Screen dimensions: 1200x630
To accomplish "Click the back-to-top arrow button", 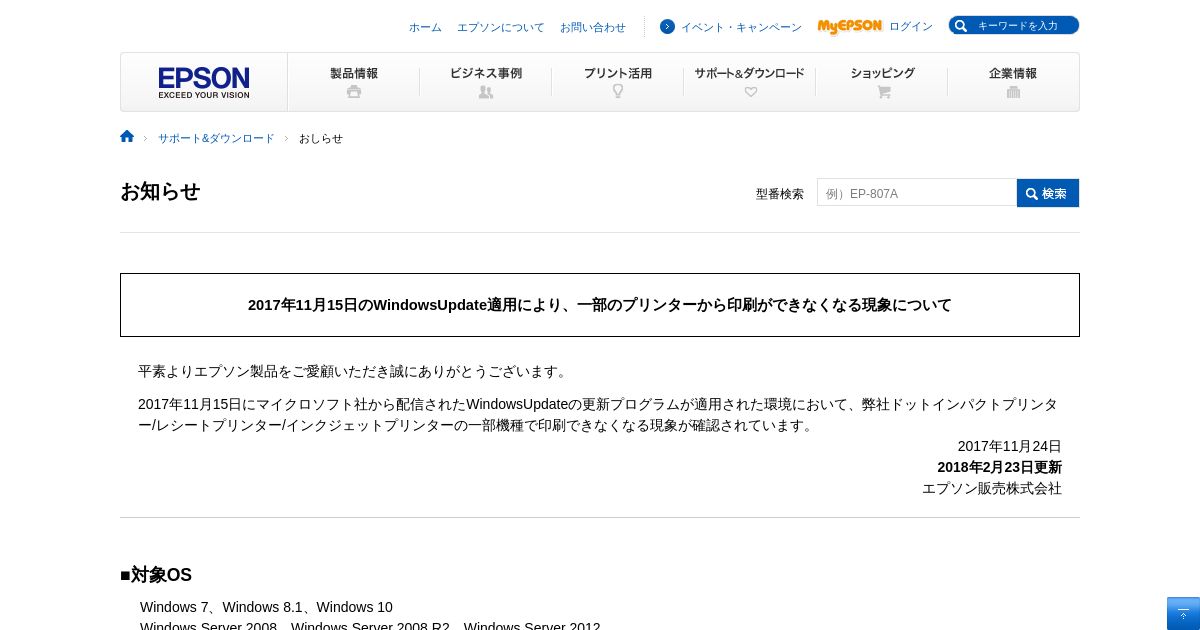I will click(1183, 614).
